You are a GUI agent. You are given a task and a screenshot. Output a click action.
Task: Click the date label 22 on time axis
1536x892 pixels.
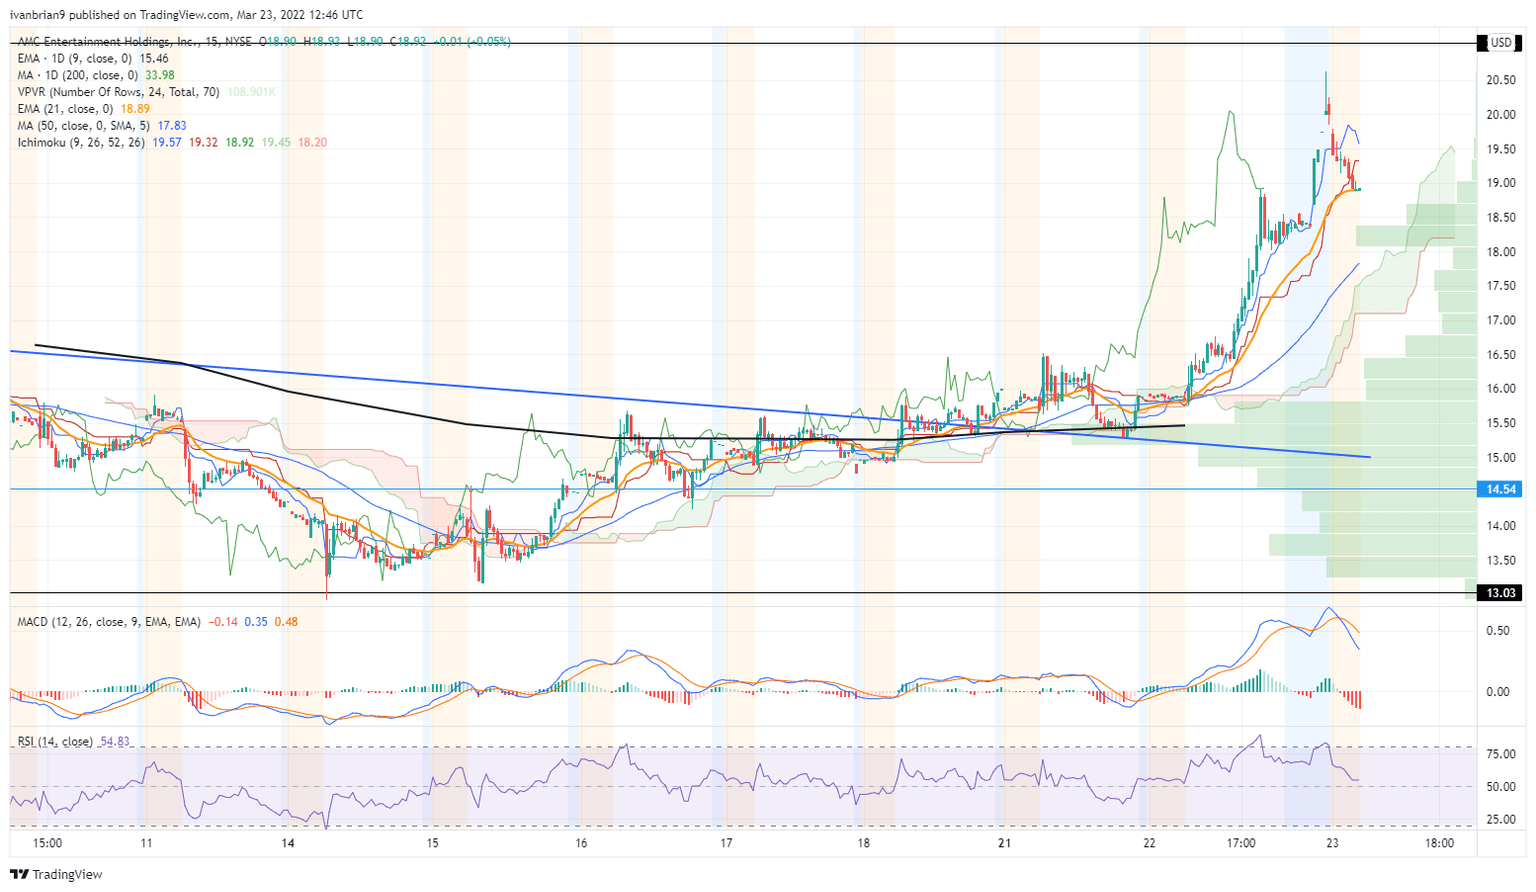tap(1149, 844)
